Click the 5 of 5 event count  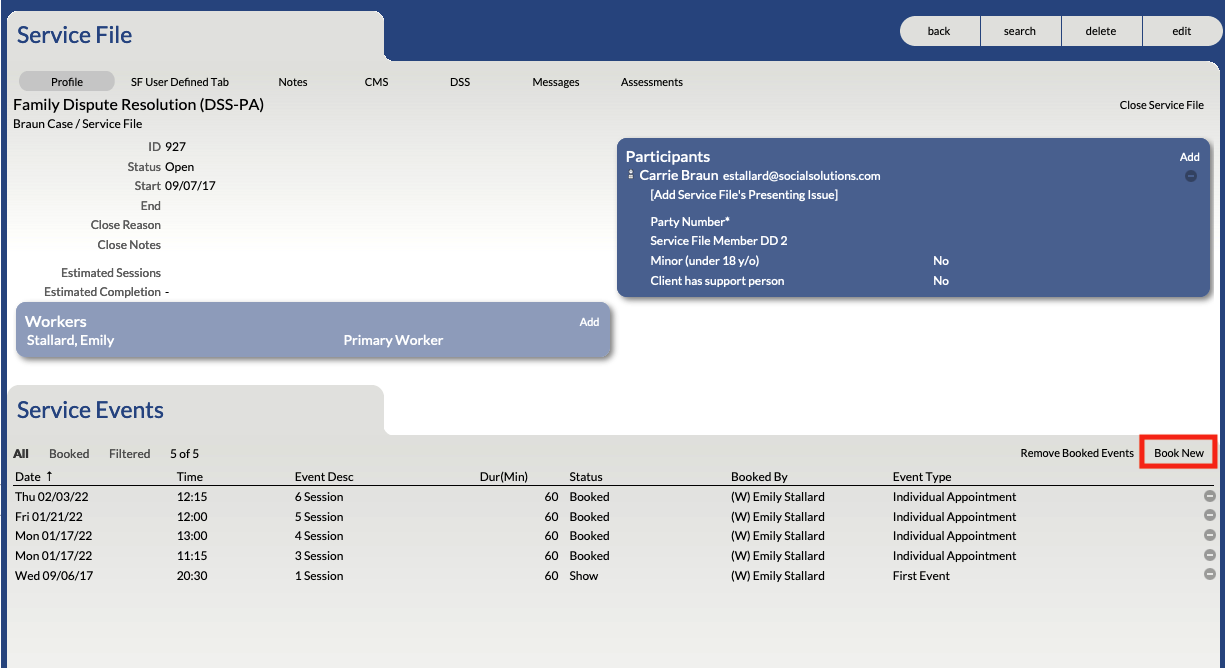tap(184, 453)
